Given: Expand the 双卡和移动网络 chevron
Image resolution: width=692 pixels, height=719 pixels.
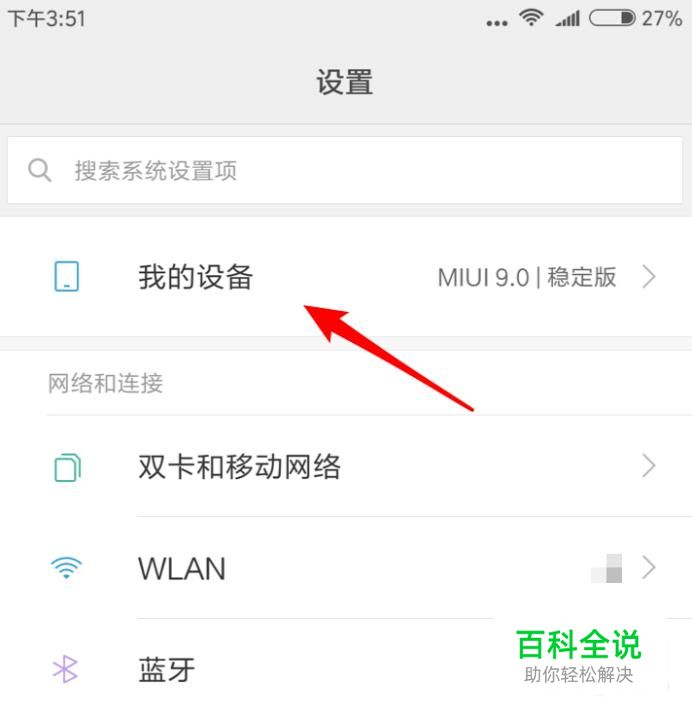Looking at the screenshot, I should [648, 466].
